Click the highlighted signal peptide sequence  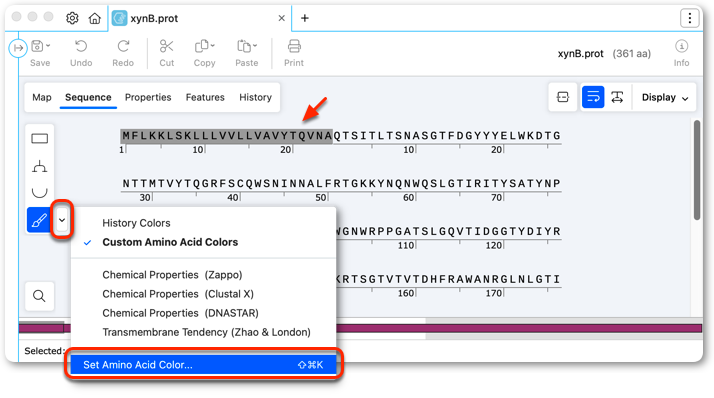tap(226, 136)
